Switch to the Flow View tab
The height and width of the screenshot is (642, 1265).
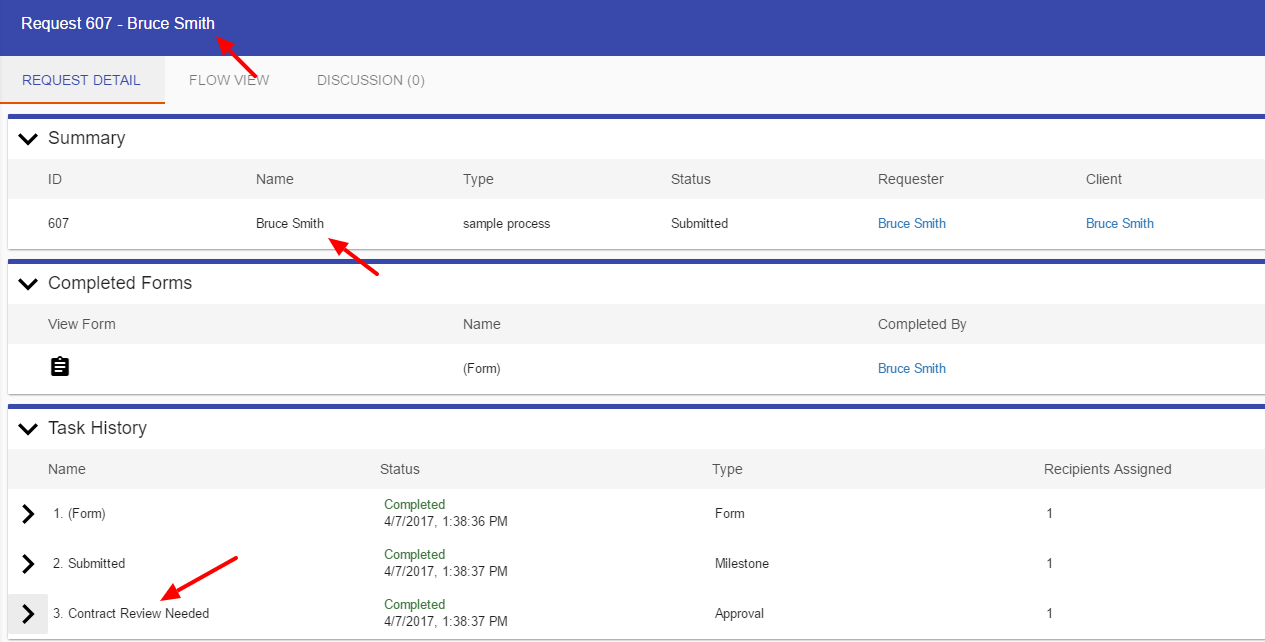pyautogui.click(x=229, y=80)
